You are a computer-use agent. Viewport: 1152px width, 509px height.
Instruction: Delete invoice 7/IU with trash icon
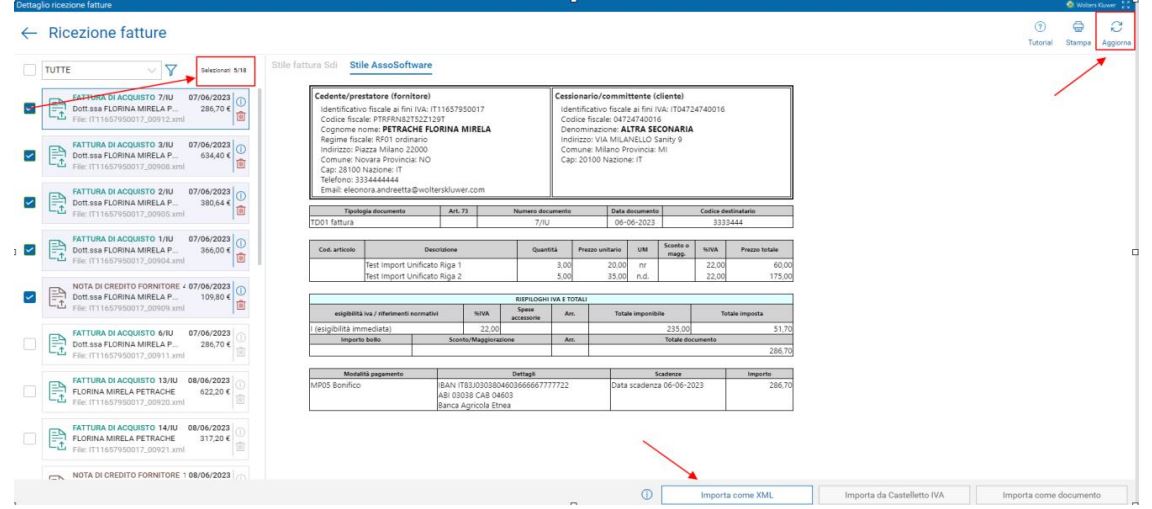[x=240, y=116]
